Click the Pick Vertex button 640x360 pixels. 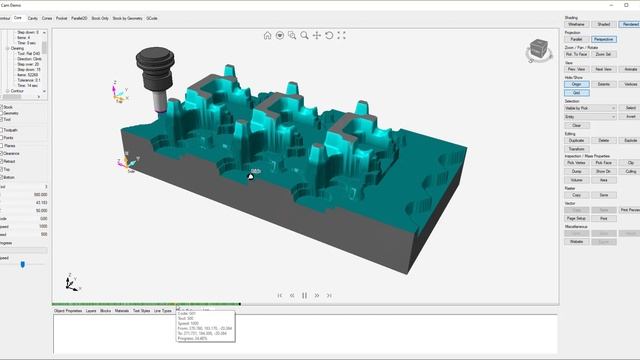tap(576, 163)
